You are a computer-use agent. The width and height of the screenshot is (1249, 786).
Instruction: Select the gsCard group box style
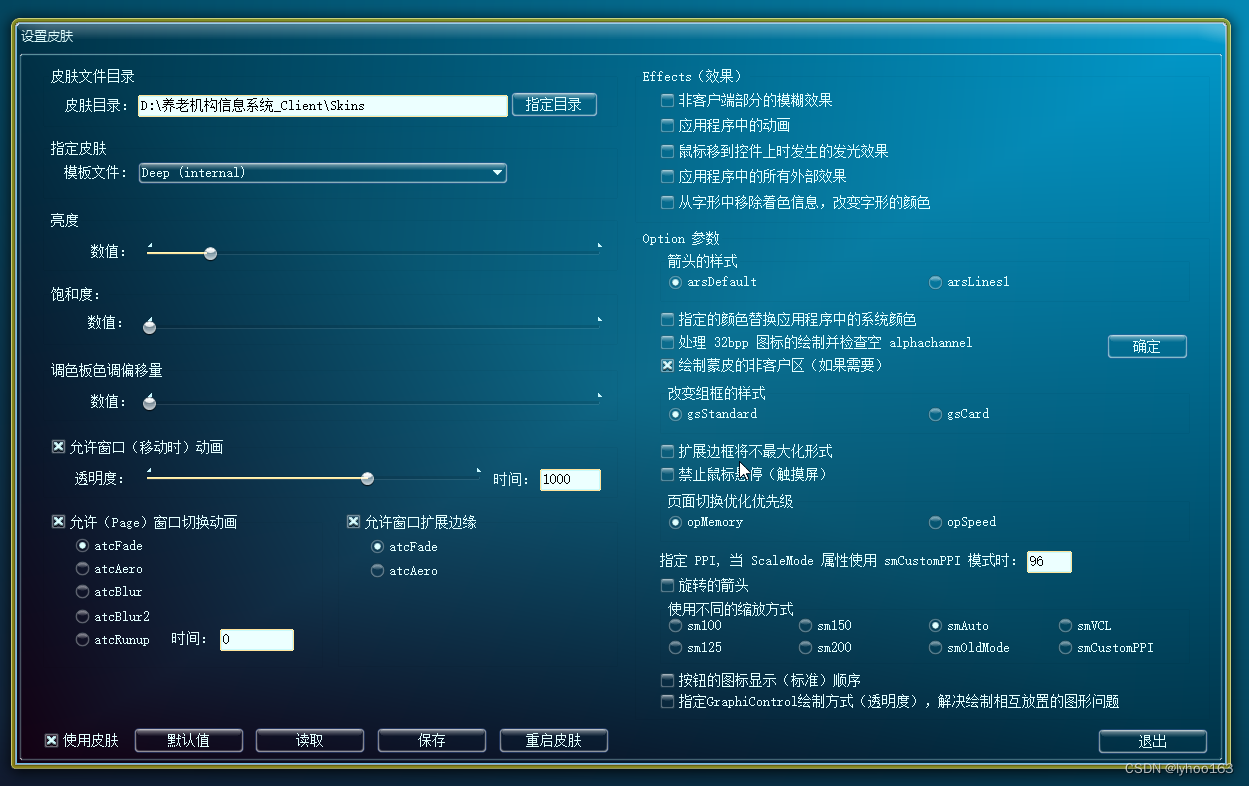934,413
